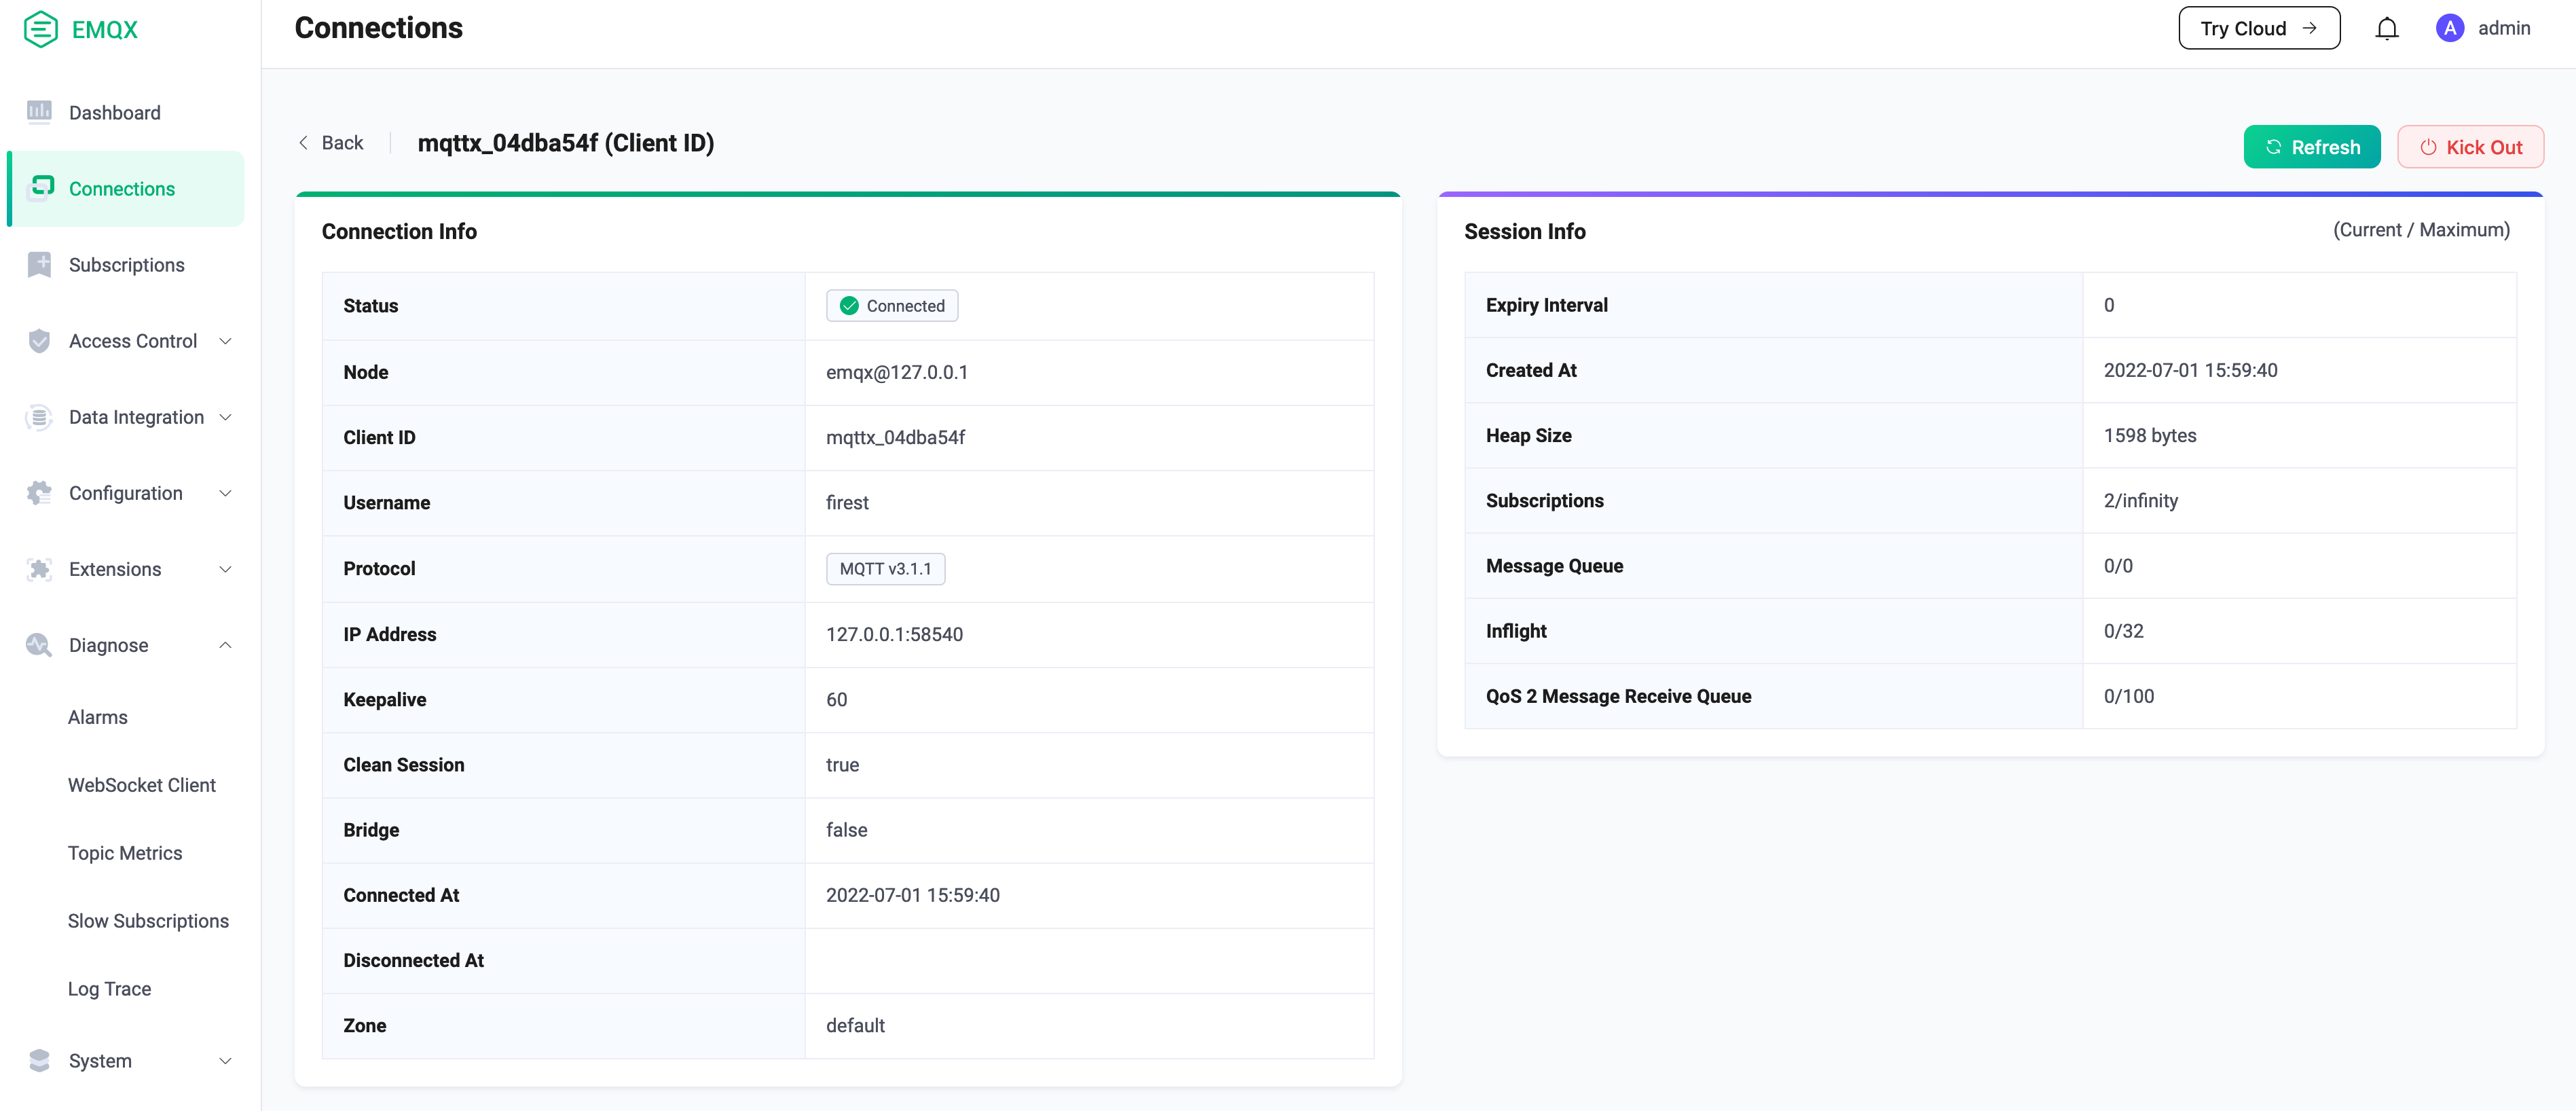Click the admin avatar icon
The width and height of the screenshot is (2576, 1111).
2449,29
